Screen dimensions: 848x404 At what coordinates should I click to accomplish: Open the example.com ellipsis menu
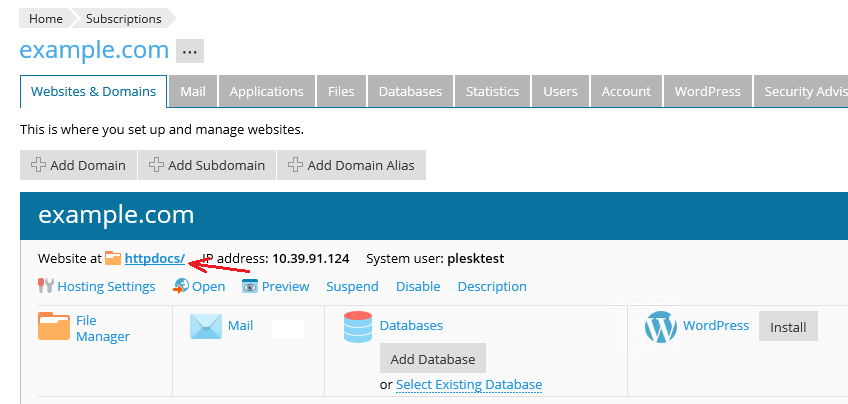[x=190, y=51]
